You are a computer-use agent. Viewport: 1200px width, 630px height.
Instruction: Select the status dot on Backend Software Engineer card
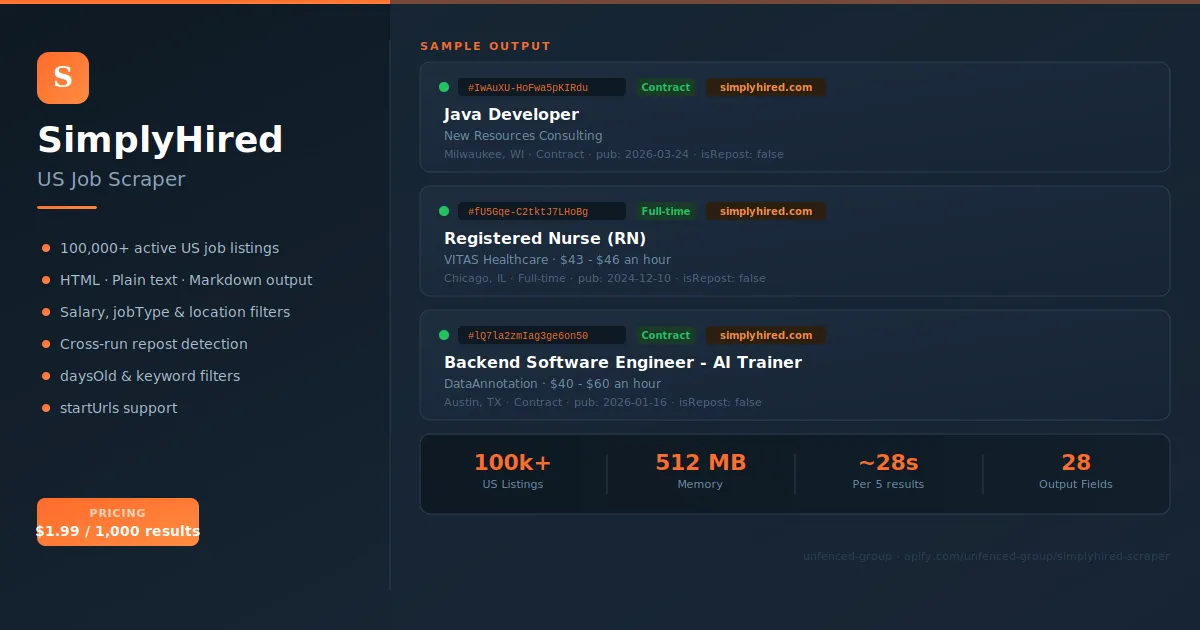(x=444, y=335)
